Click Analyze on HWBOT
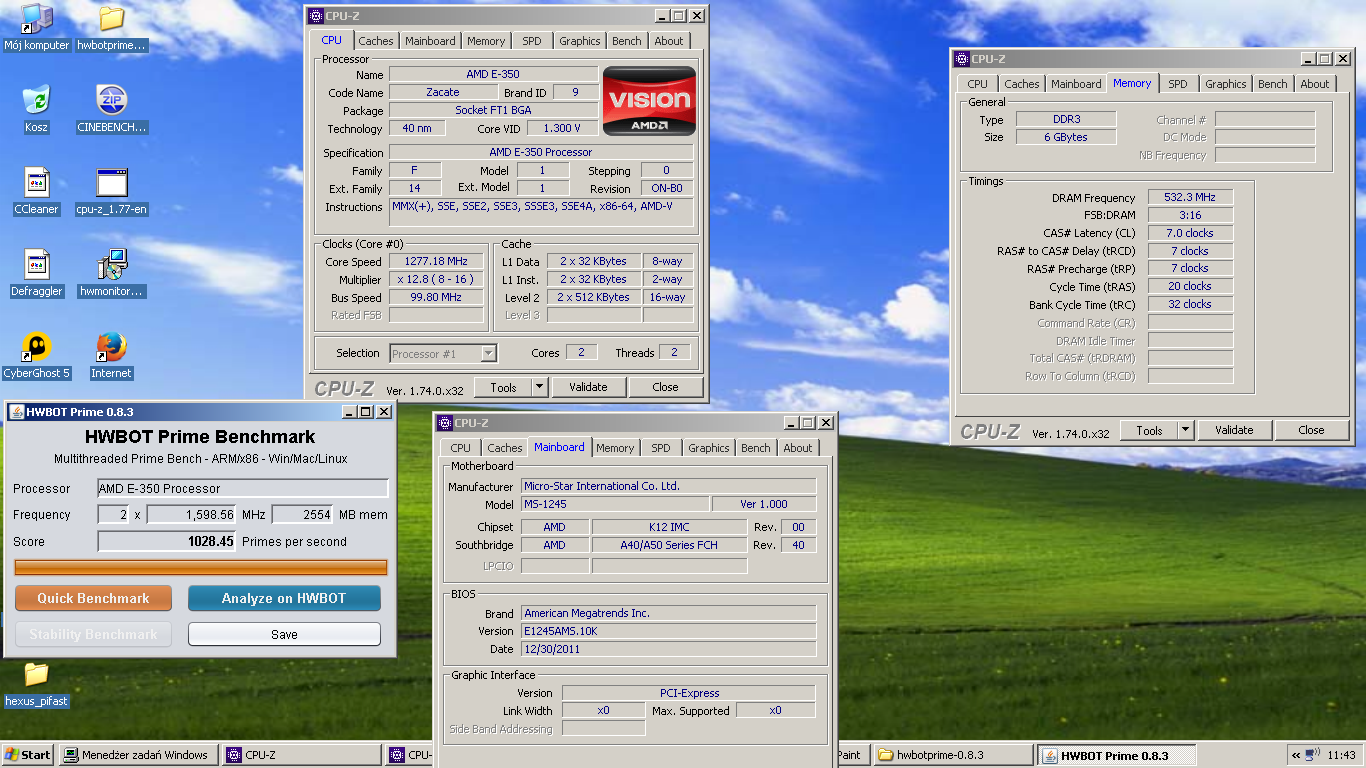1366x768 pixels. coord(284,598)
